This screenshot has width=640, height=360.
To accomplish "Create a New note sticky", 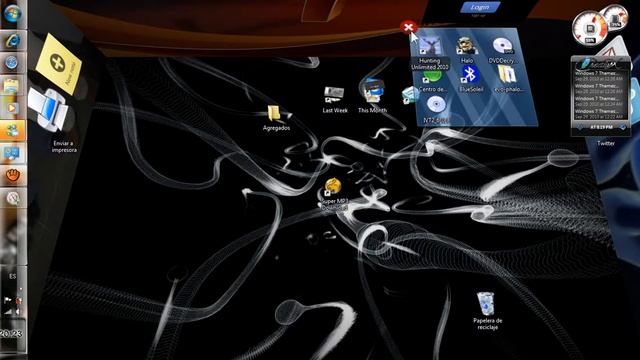I will [58, 64].
